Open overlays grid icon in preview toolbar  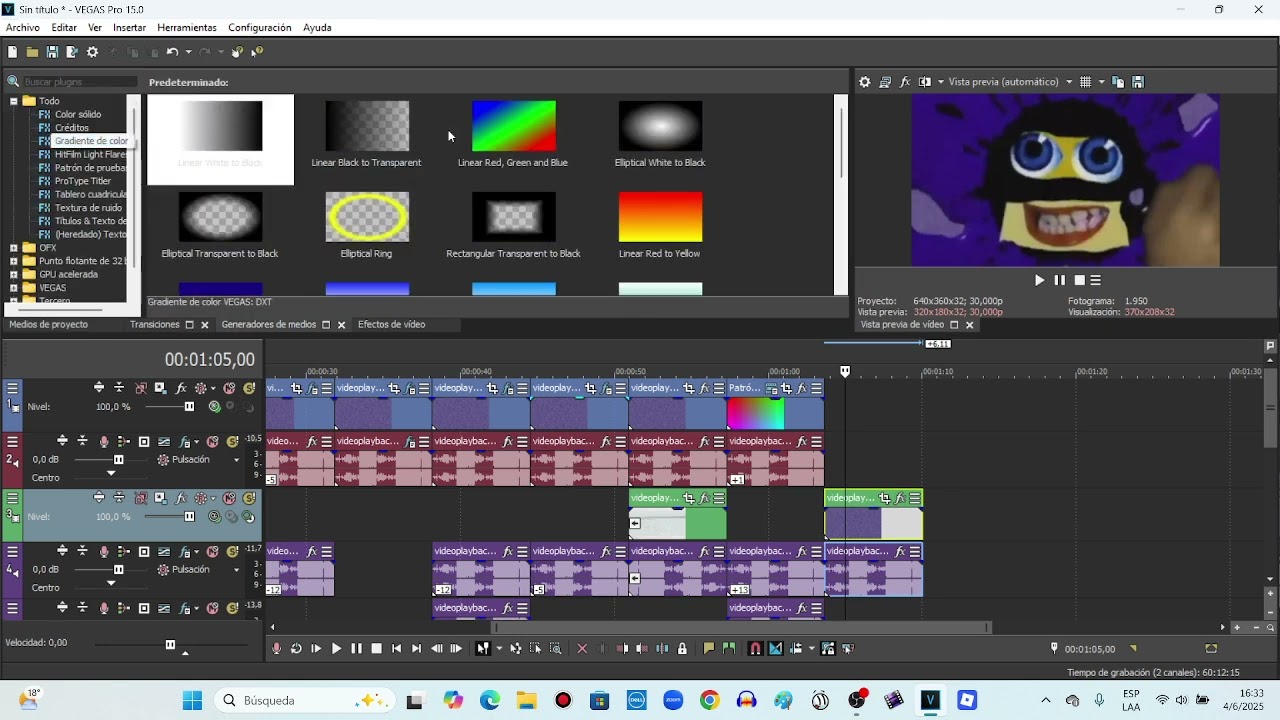(x=1085, y=82)
